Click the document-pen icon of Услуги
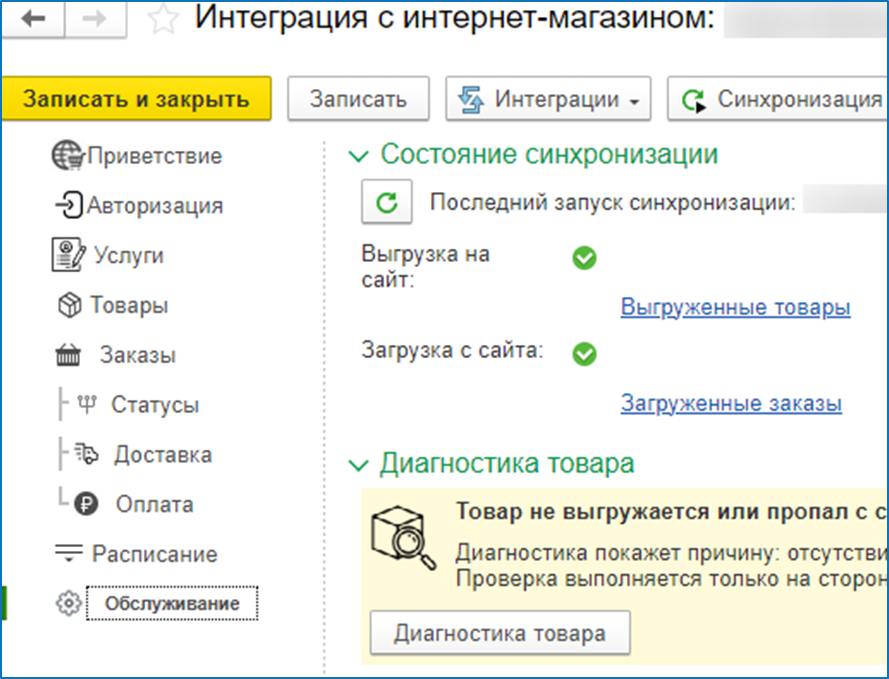889x679 pixels. click(69, 254)
